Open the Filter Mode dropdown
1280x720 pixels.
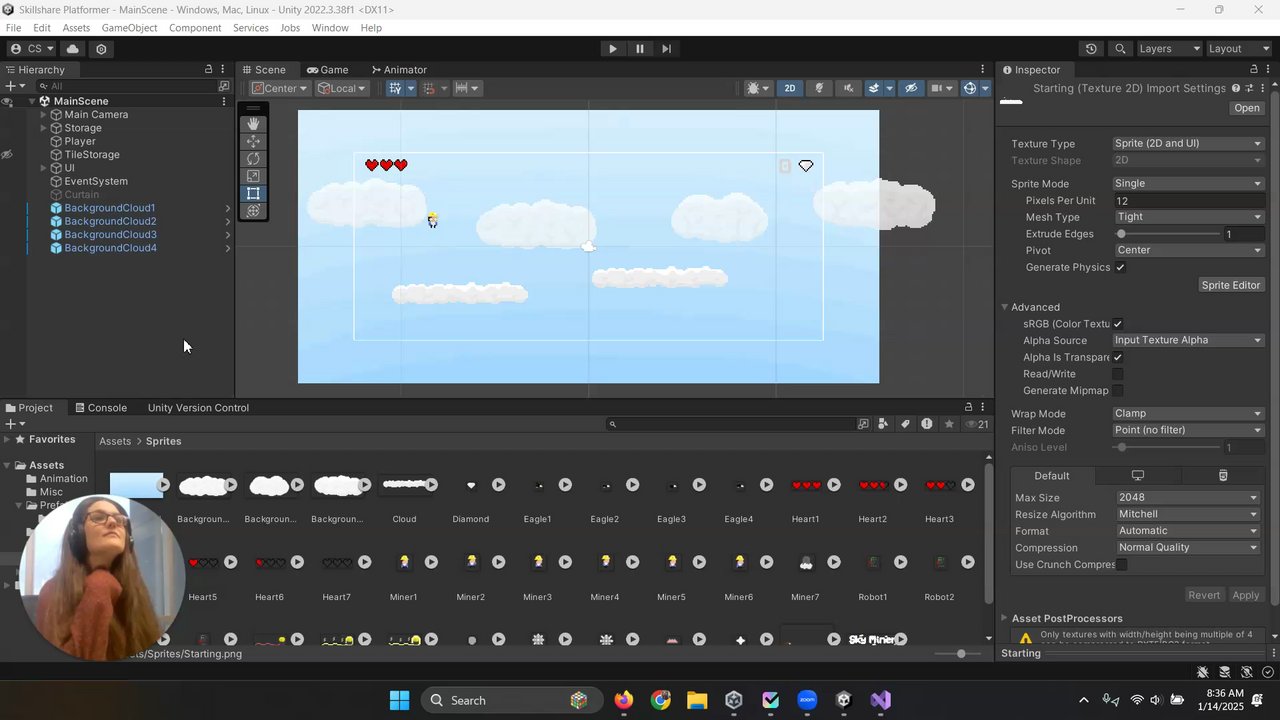coord(1187,430)
